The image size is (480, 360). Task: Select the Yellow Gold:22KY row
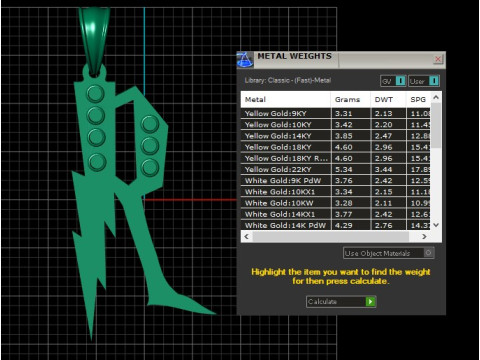point(336,169)
